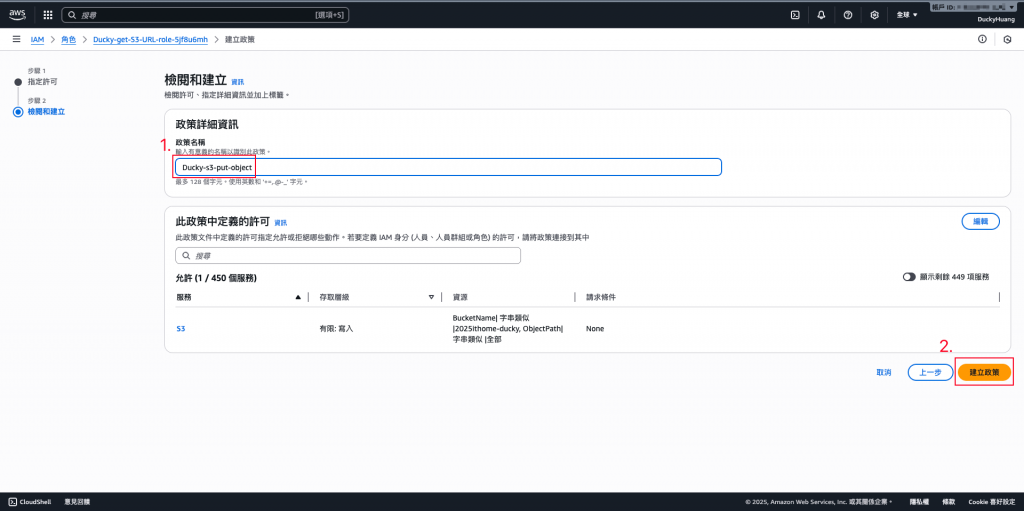1024x511 pixels.
Task: Sort by 服務 column ascending arrow
Action: pyautogui.click(x=298, y=297)
